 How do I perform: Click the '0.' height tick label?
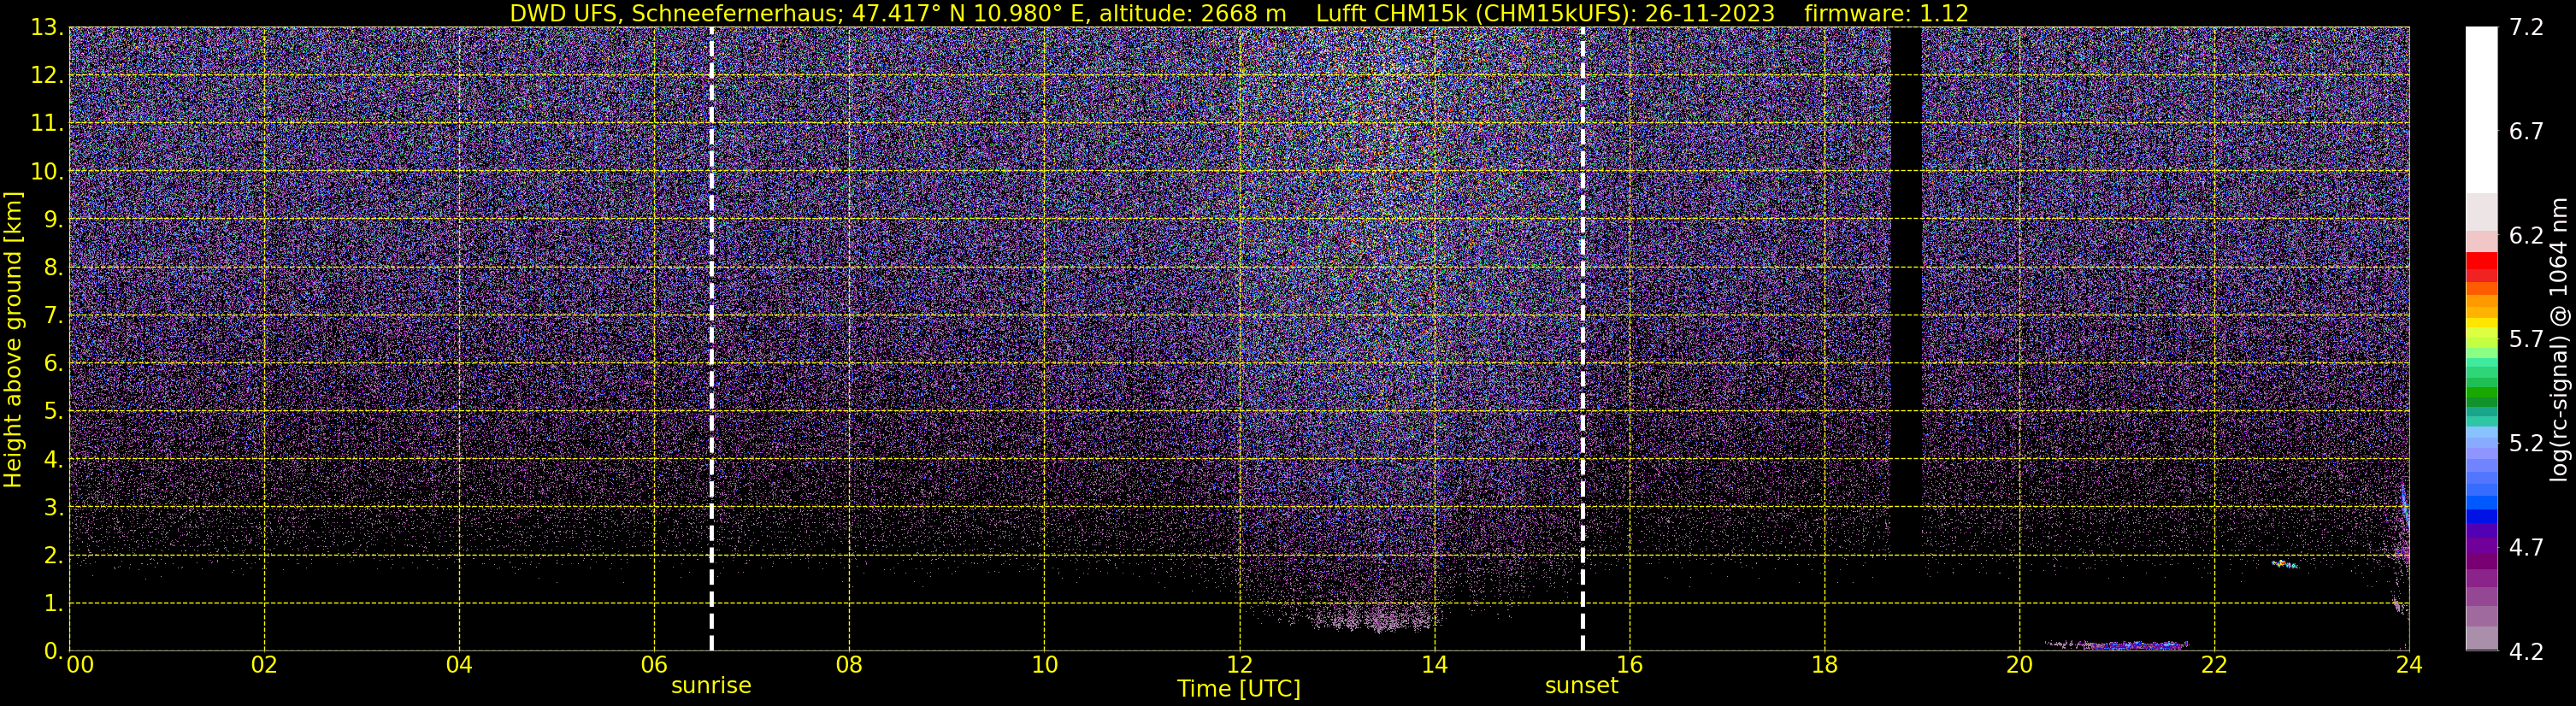pyautogui.click(x=53, y=651)
